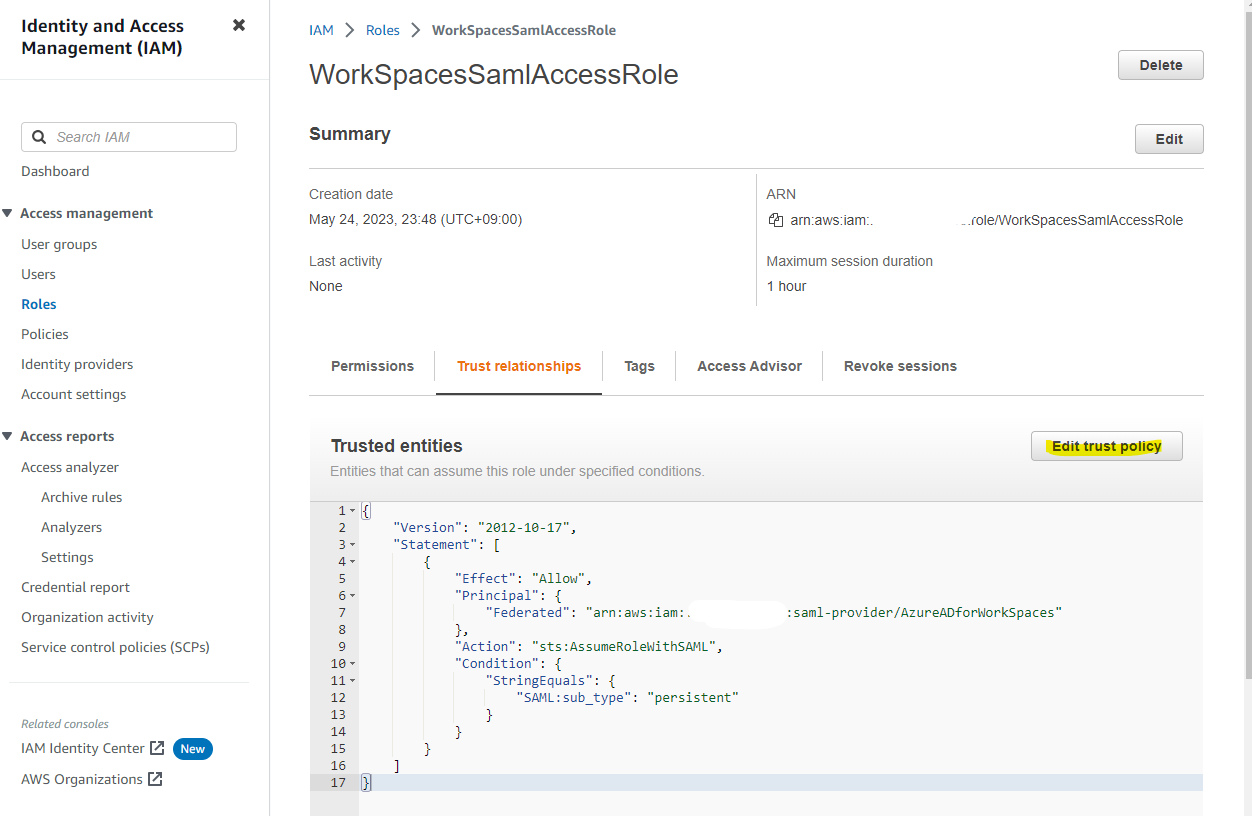The image size is (1252, 816).
Task: Open the Policies page from sidebar
Action: coord(44,334)
